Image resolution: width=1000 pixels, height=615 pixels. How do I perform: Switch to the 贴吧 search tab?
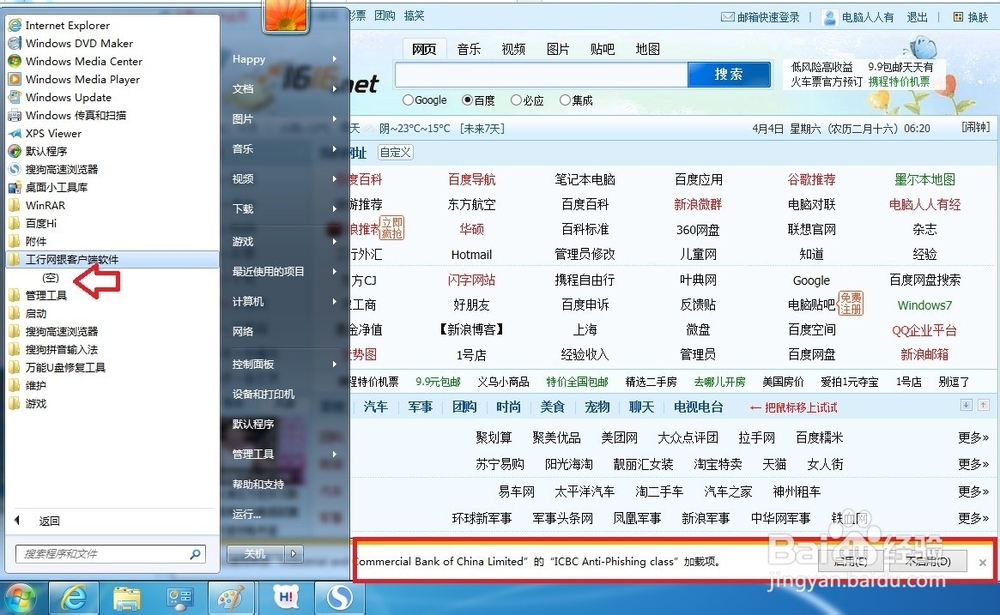[x=603, y=49]
